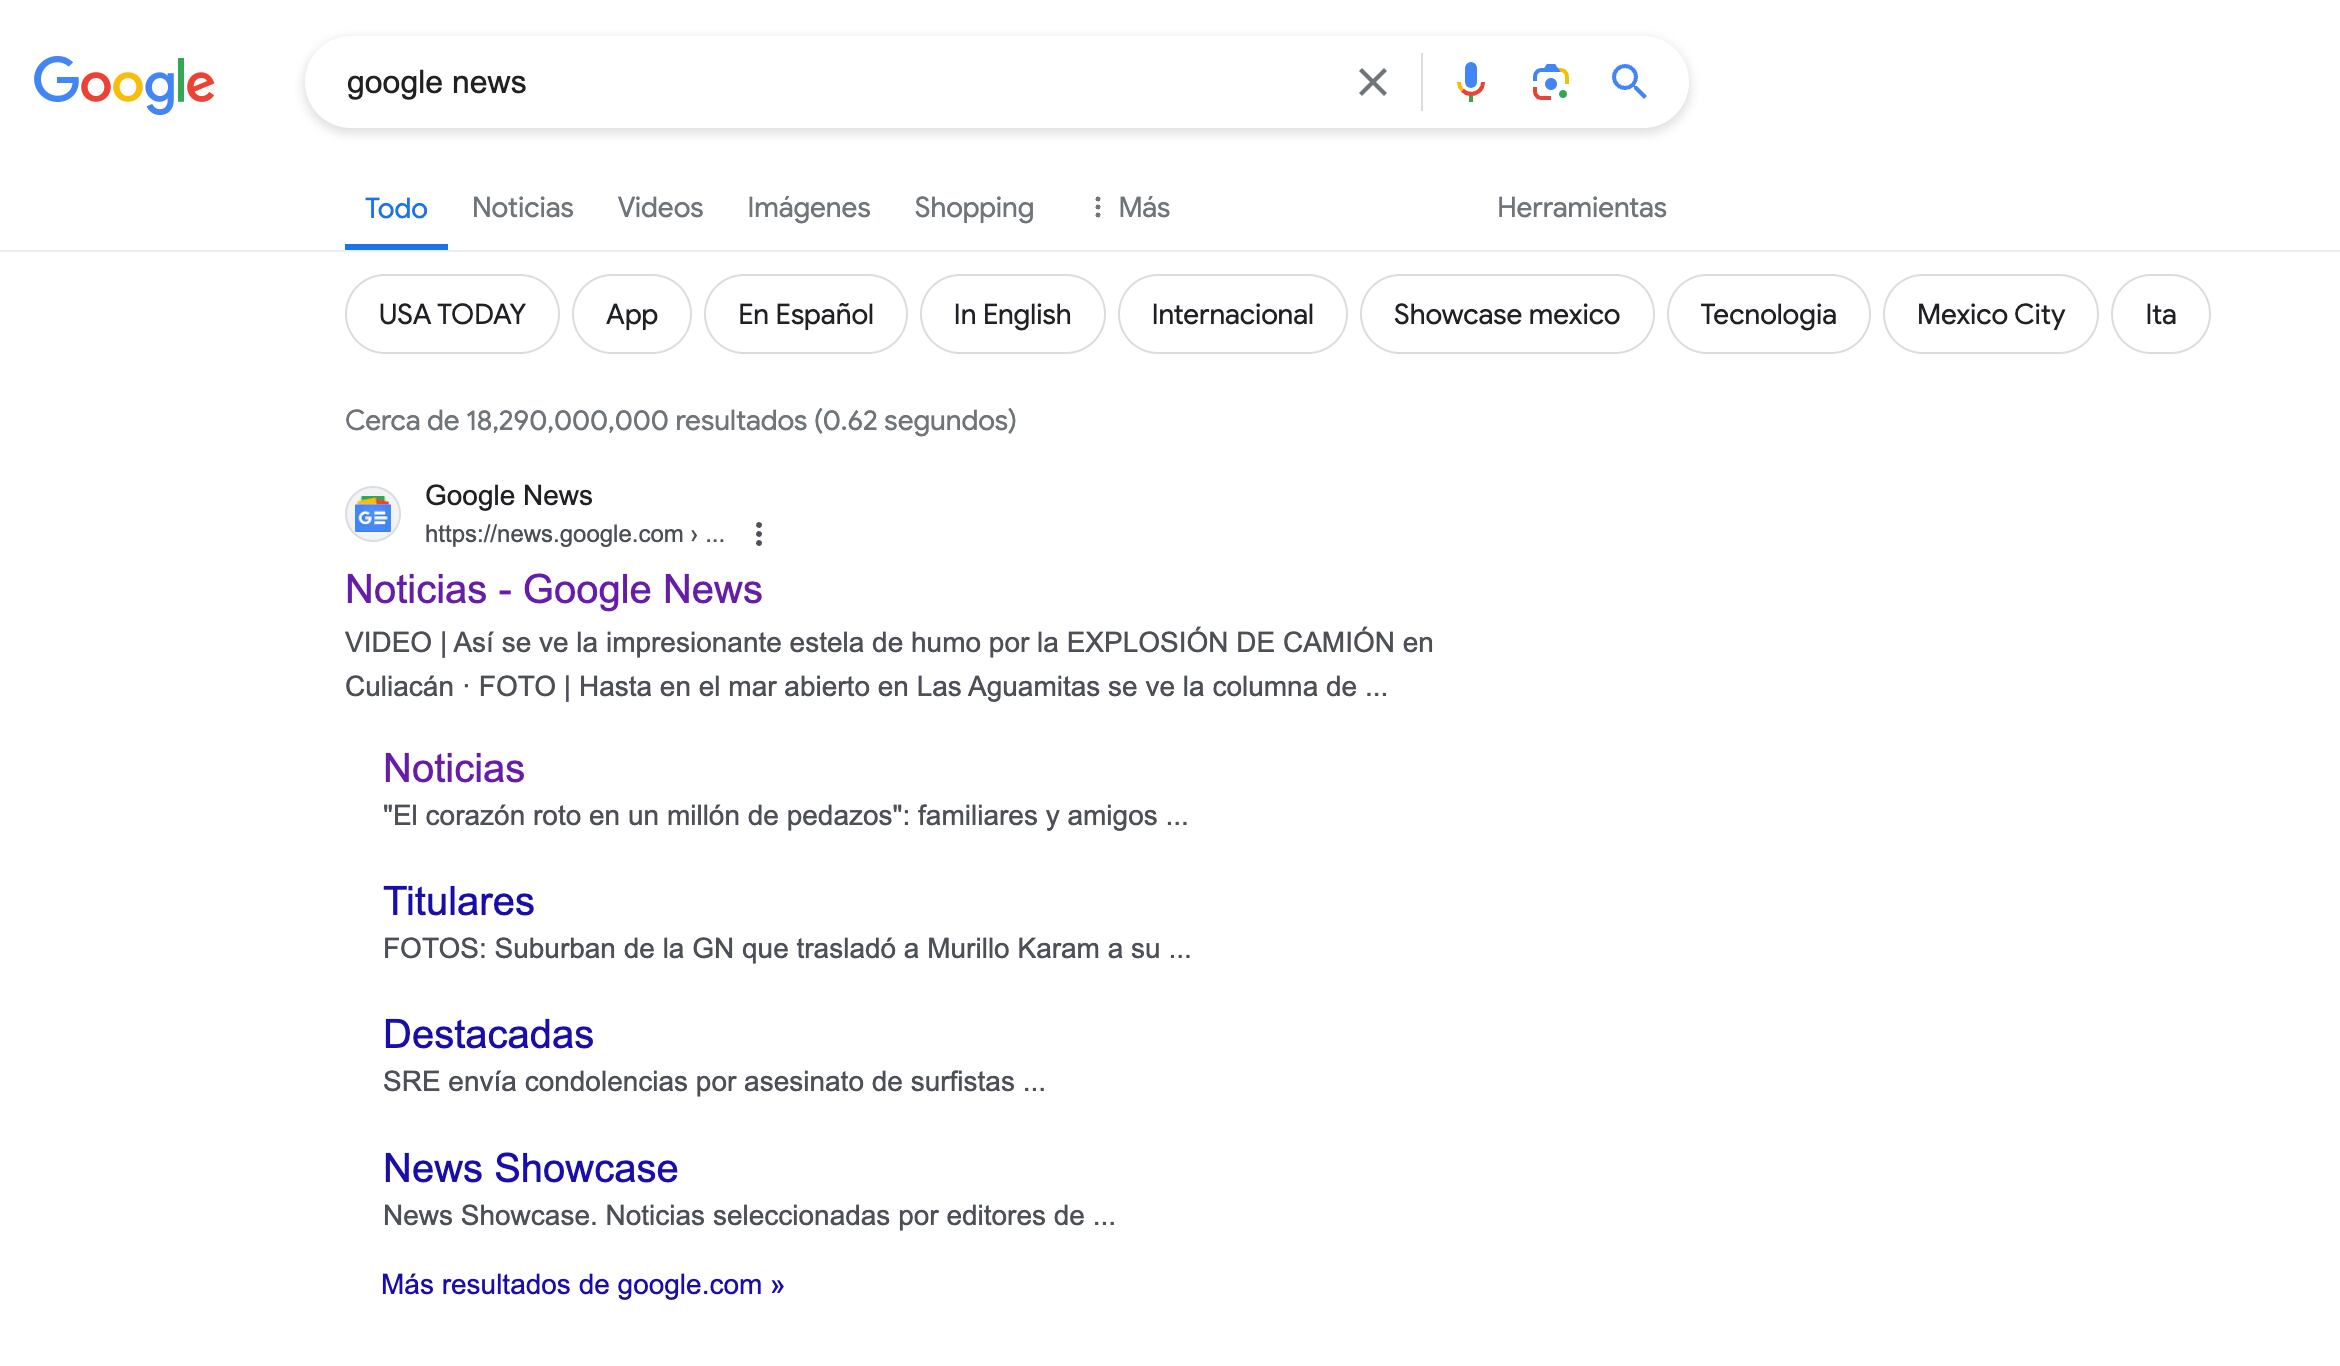Open the Herramientas search tools
The image size is (2340, 1366).
coord(1581,208)
